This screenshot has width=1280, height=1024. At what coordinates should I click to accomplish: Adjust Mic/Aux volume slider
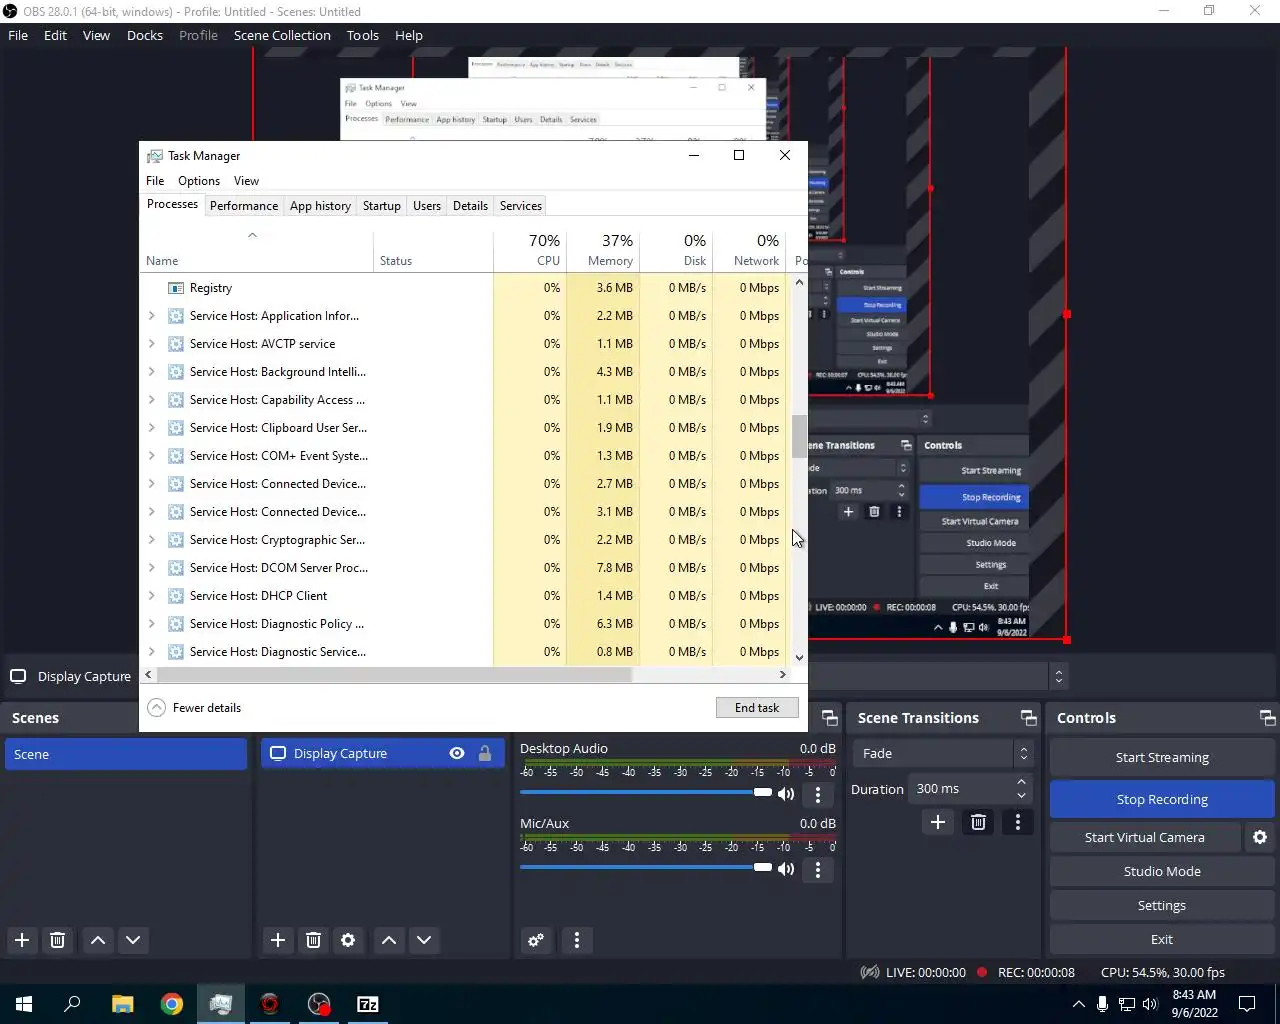pos(646,867)
